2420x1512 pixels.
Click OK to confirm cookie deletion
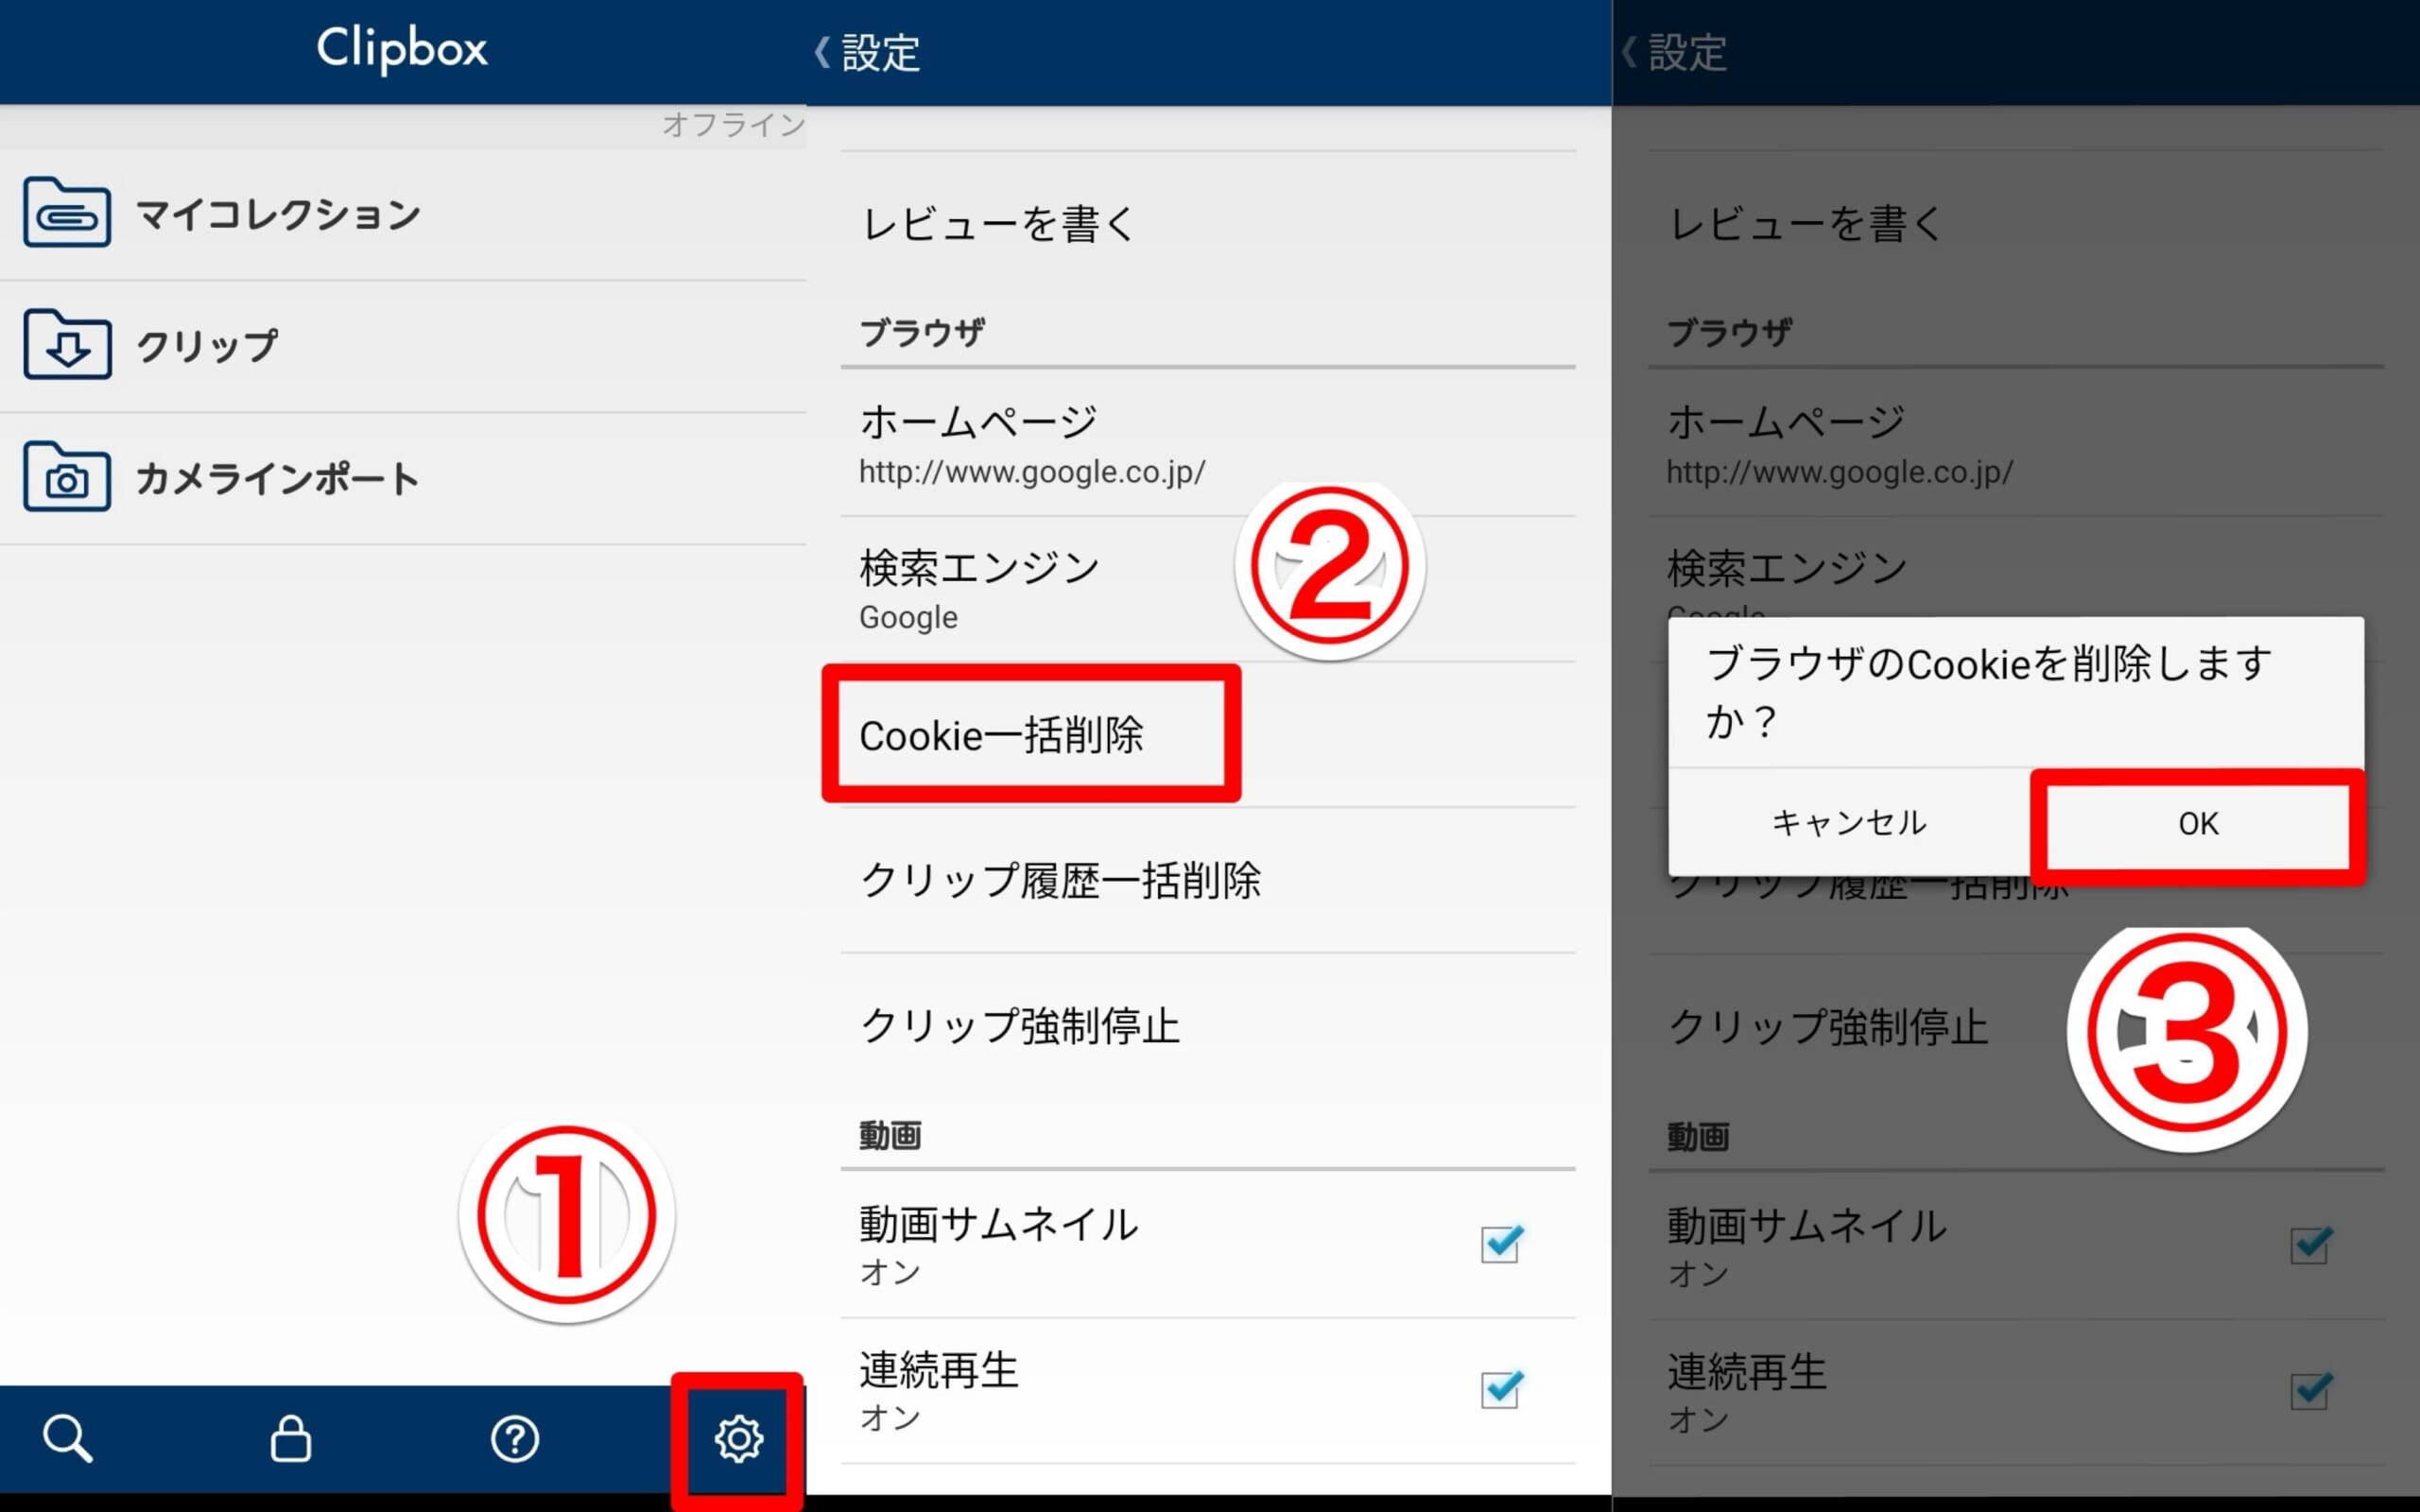click(x=2192, y=822)
